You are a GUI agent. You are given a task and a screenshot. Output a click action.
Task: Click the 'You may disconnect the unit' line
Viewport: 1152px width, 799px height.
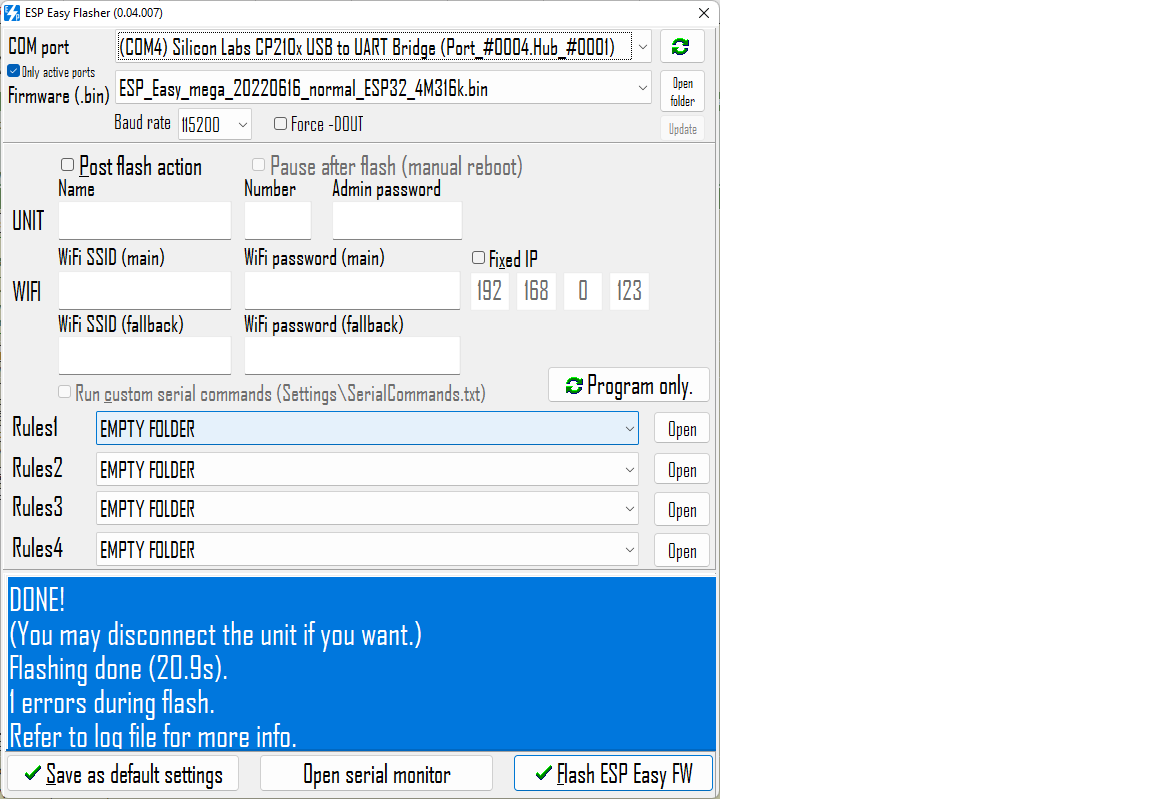(x=215, y=635)
